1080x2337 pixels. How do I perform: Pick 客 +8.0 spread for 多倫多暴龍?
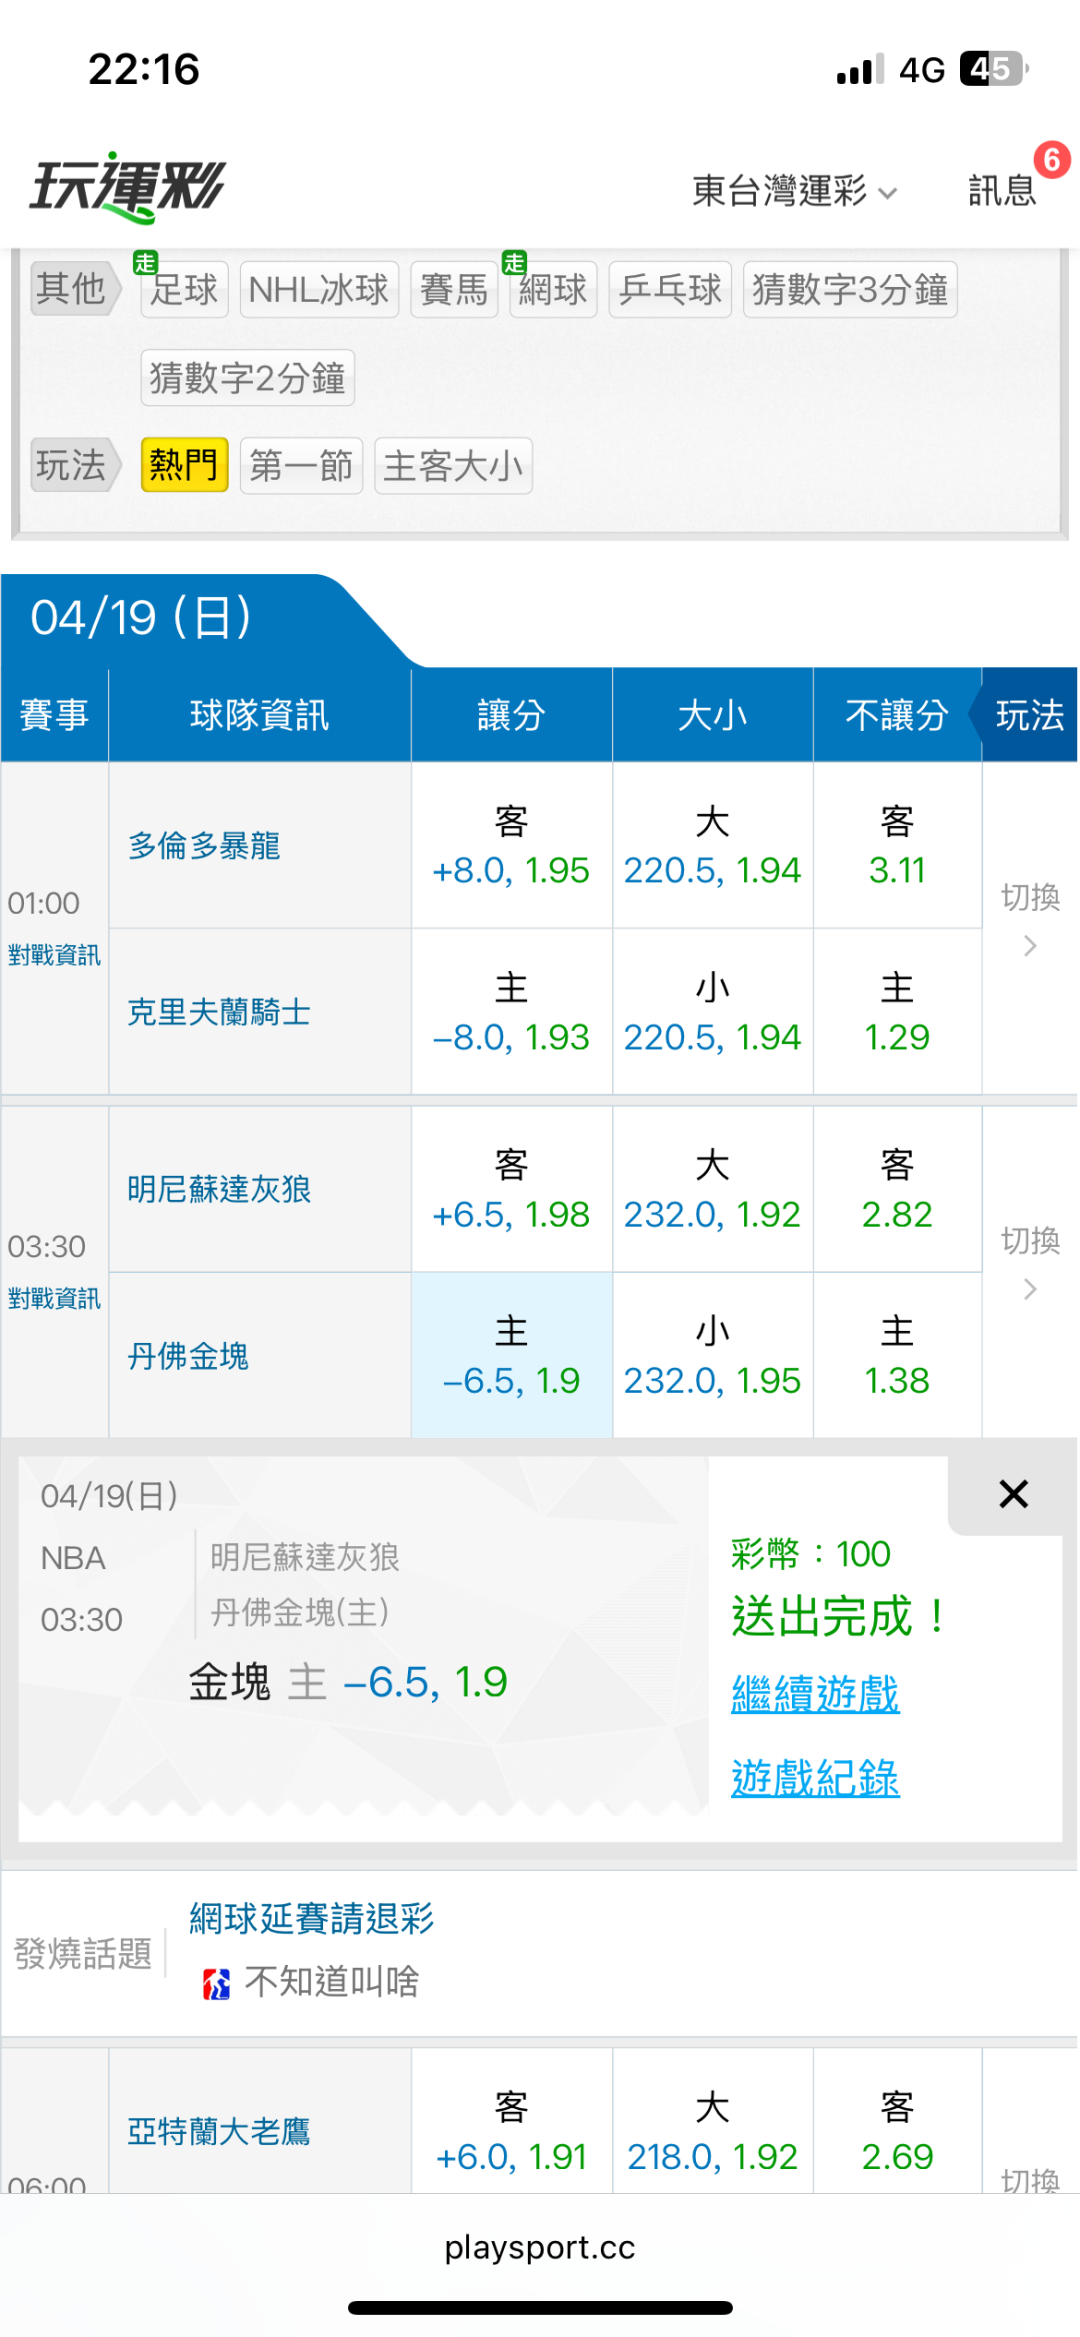coord(511,846)
